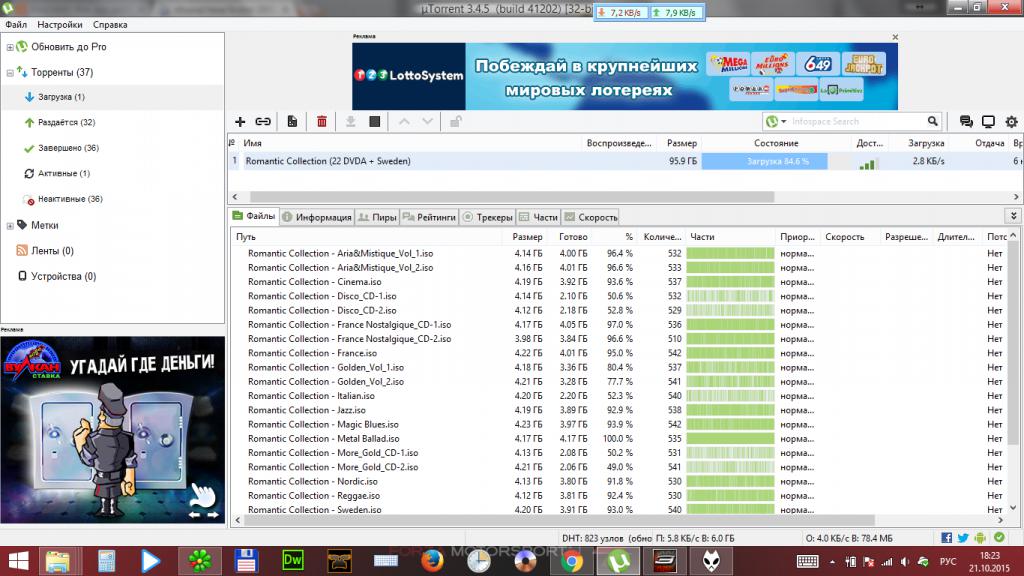The height and width of the screenshot is (576, 1024).
Task: Expand the Метки tree node
Action: [x=9, y=225]
